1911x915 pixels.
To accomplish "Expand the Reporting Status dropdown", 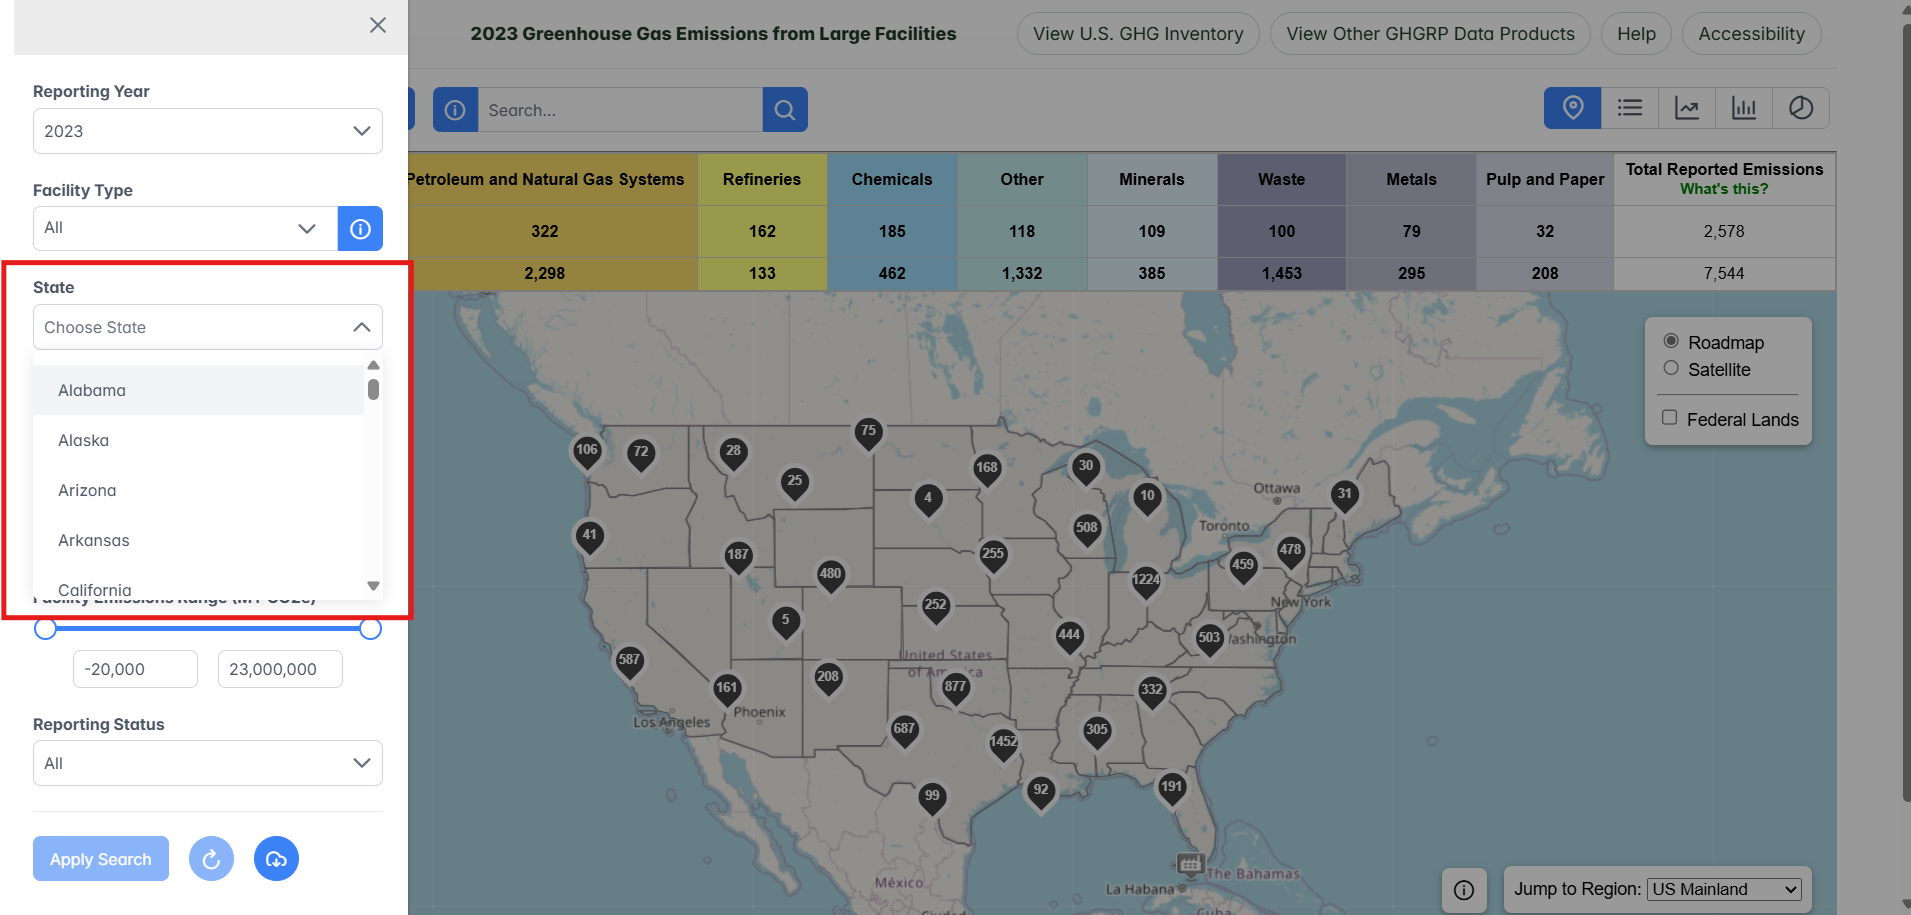I will [x=207, y=762].
